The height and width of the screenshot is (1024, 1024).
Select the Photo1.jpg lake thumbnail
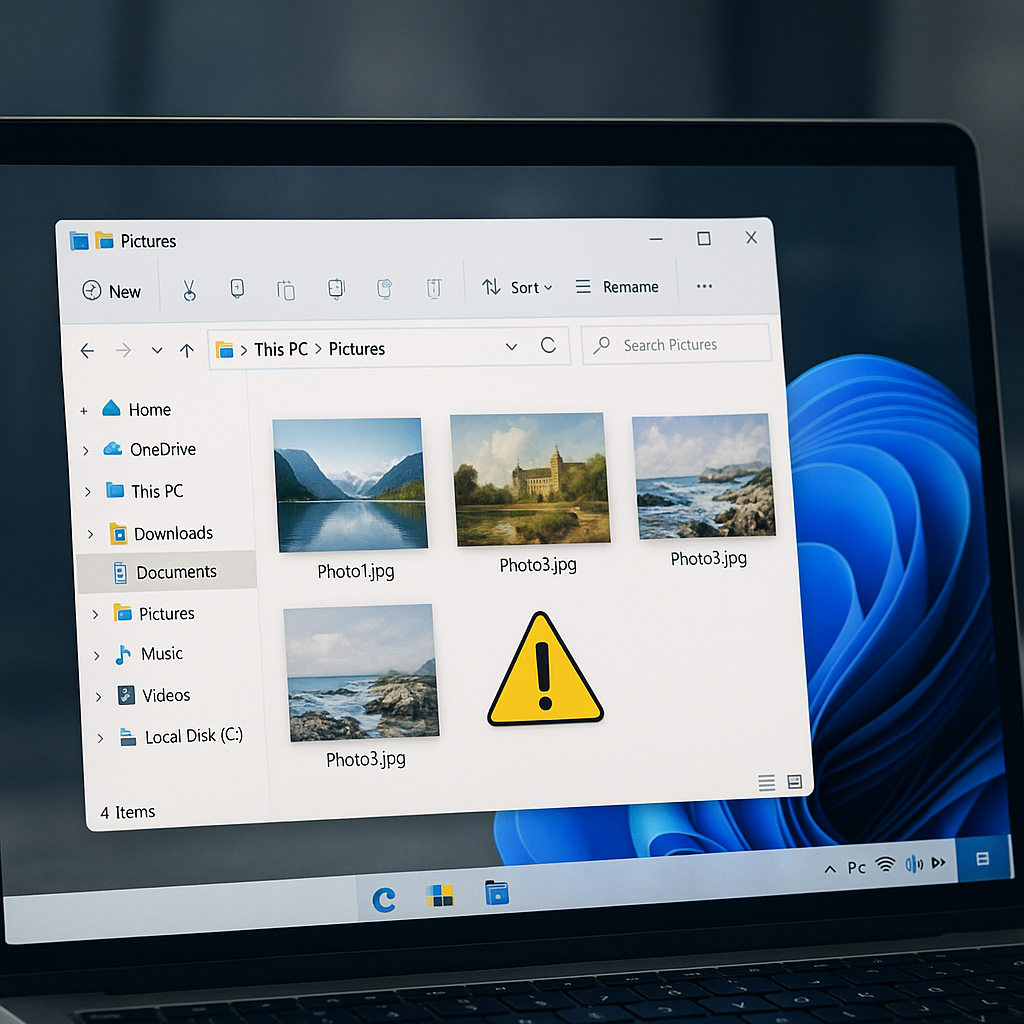point(350,485)
